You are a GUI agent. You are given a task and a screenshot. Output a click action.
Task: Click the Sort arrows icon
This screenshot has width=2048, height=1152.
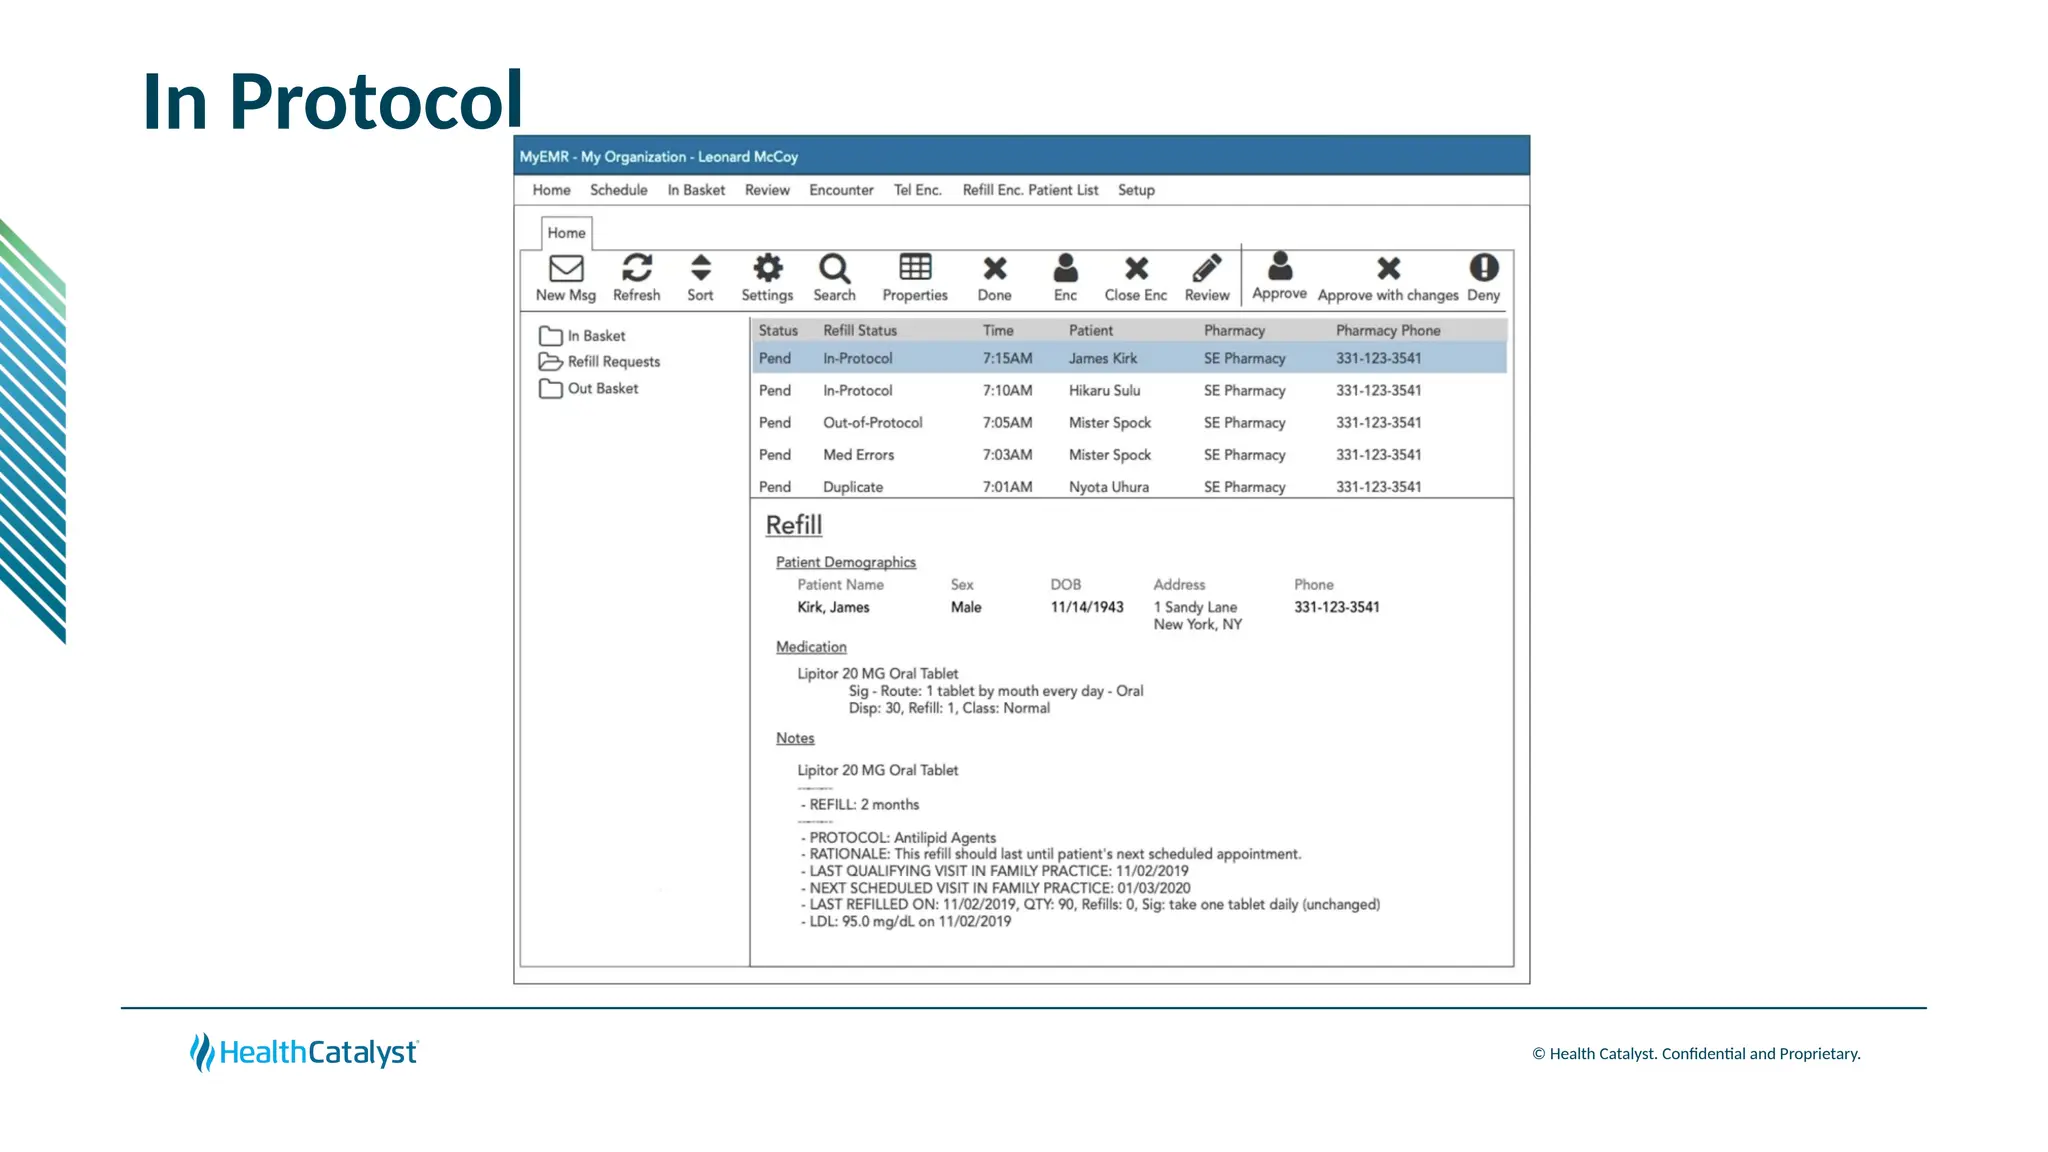(x=701, y=269)
